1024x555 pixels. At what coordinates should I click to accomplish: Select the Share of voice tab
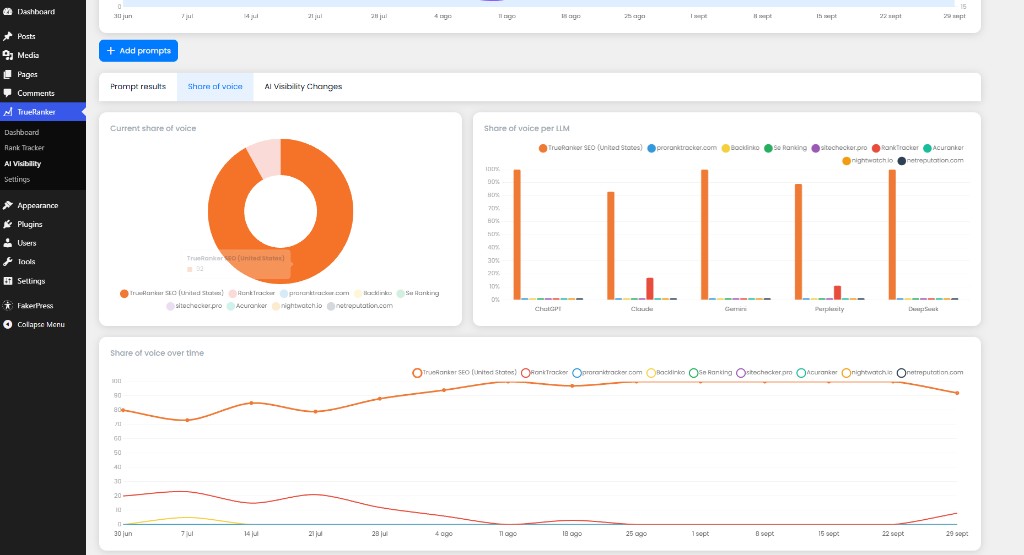[x=215, y=87]
